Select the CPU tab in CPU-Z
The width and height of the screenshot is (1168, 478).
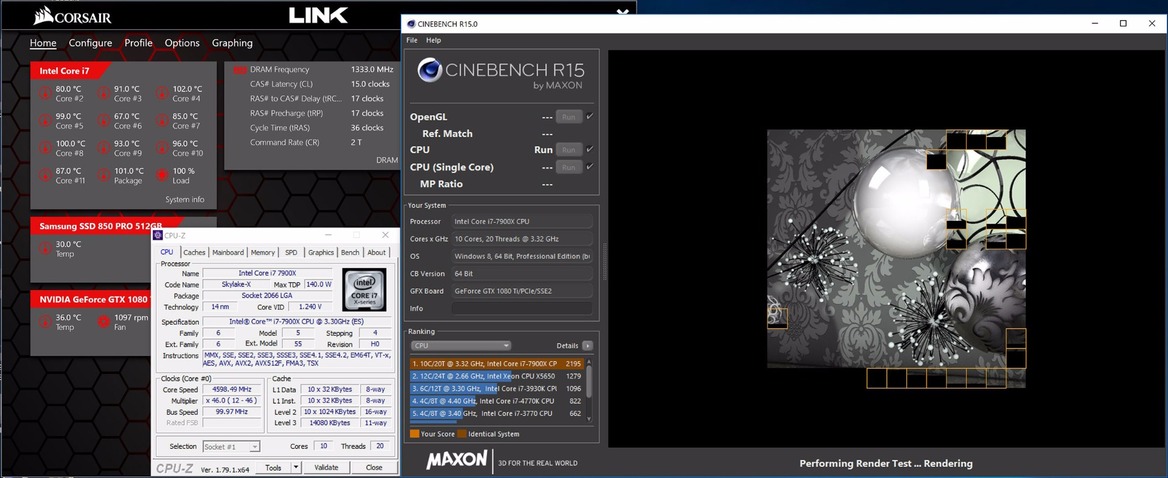(x=167, y=252)
